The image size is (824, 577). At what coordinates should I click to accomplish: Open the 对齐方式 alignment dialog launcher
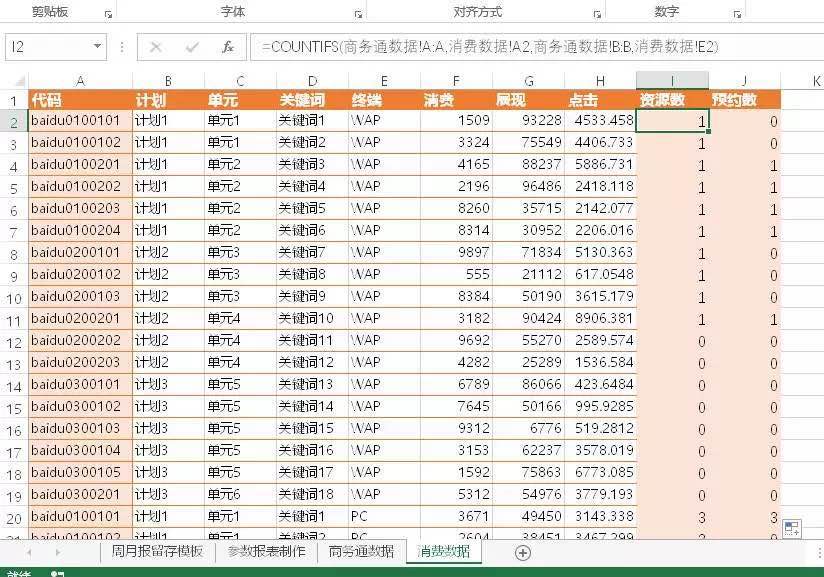597,15
